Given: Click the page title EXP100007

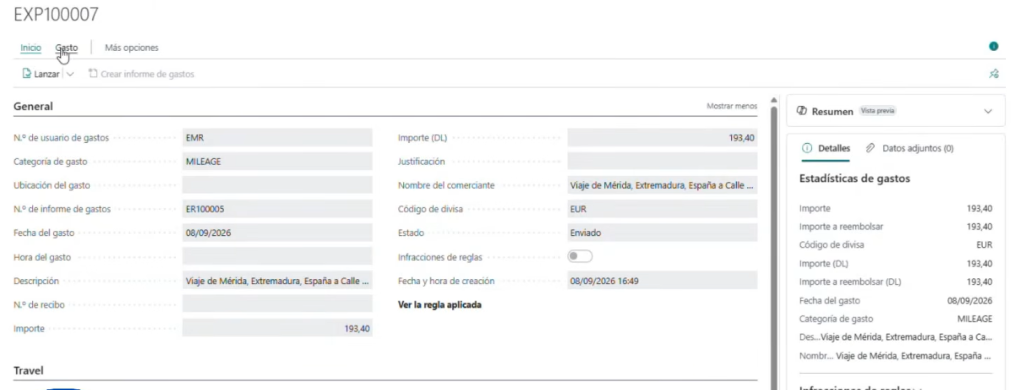Looking at the screenshot, I should [x=56, y=14].
